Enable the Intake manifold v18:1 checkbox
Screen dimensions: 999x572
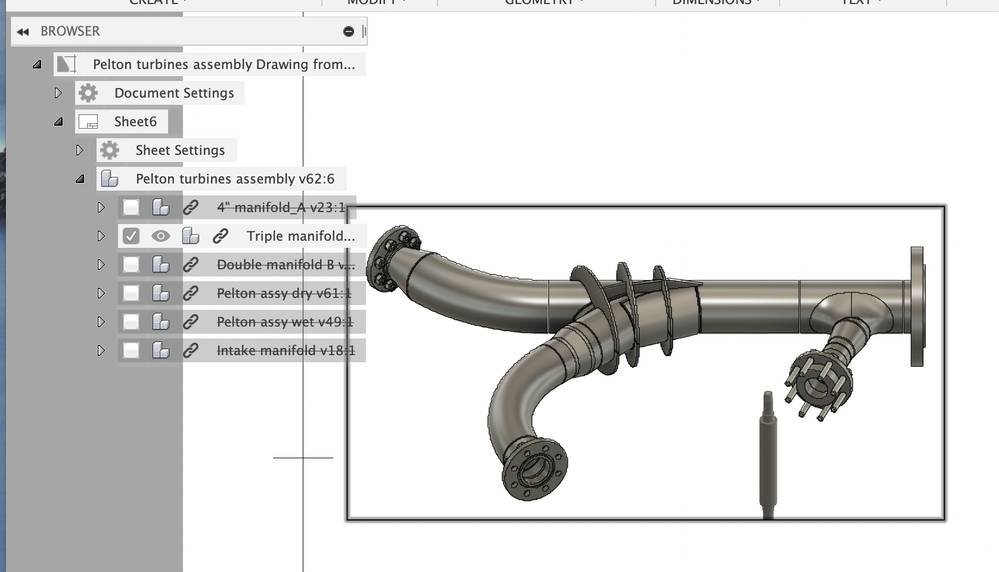pos(131,351)
